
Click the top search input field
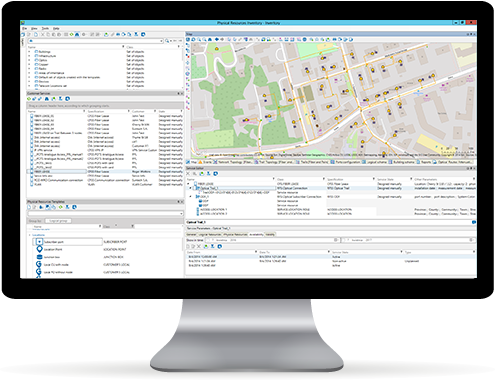[95, 41]
